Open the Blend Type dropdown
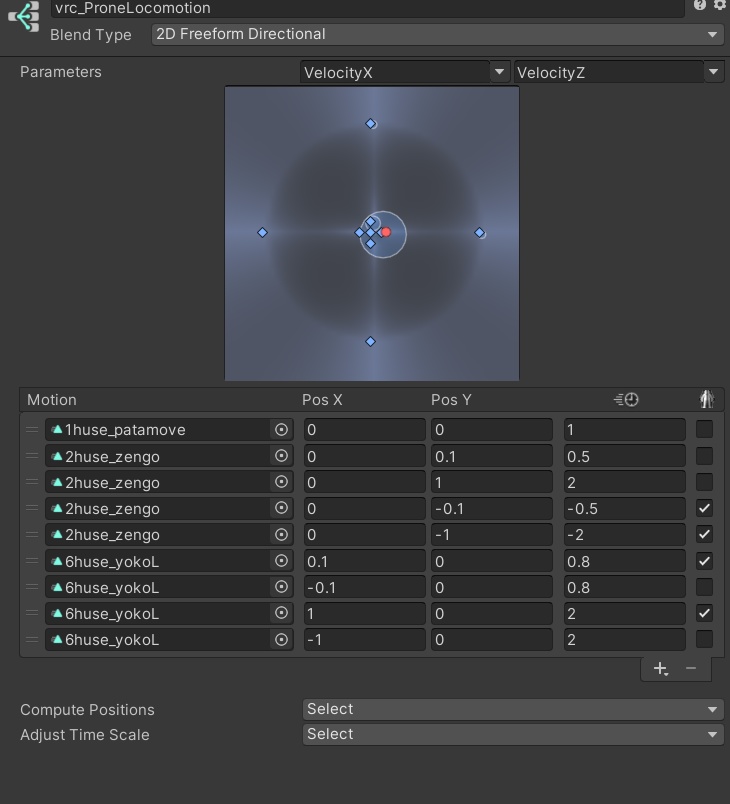This screenshot has width=730, height=804. [x=437, y=34]
